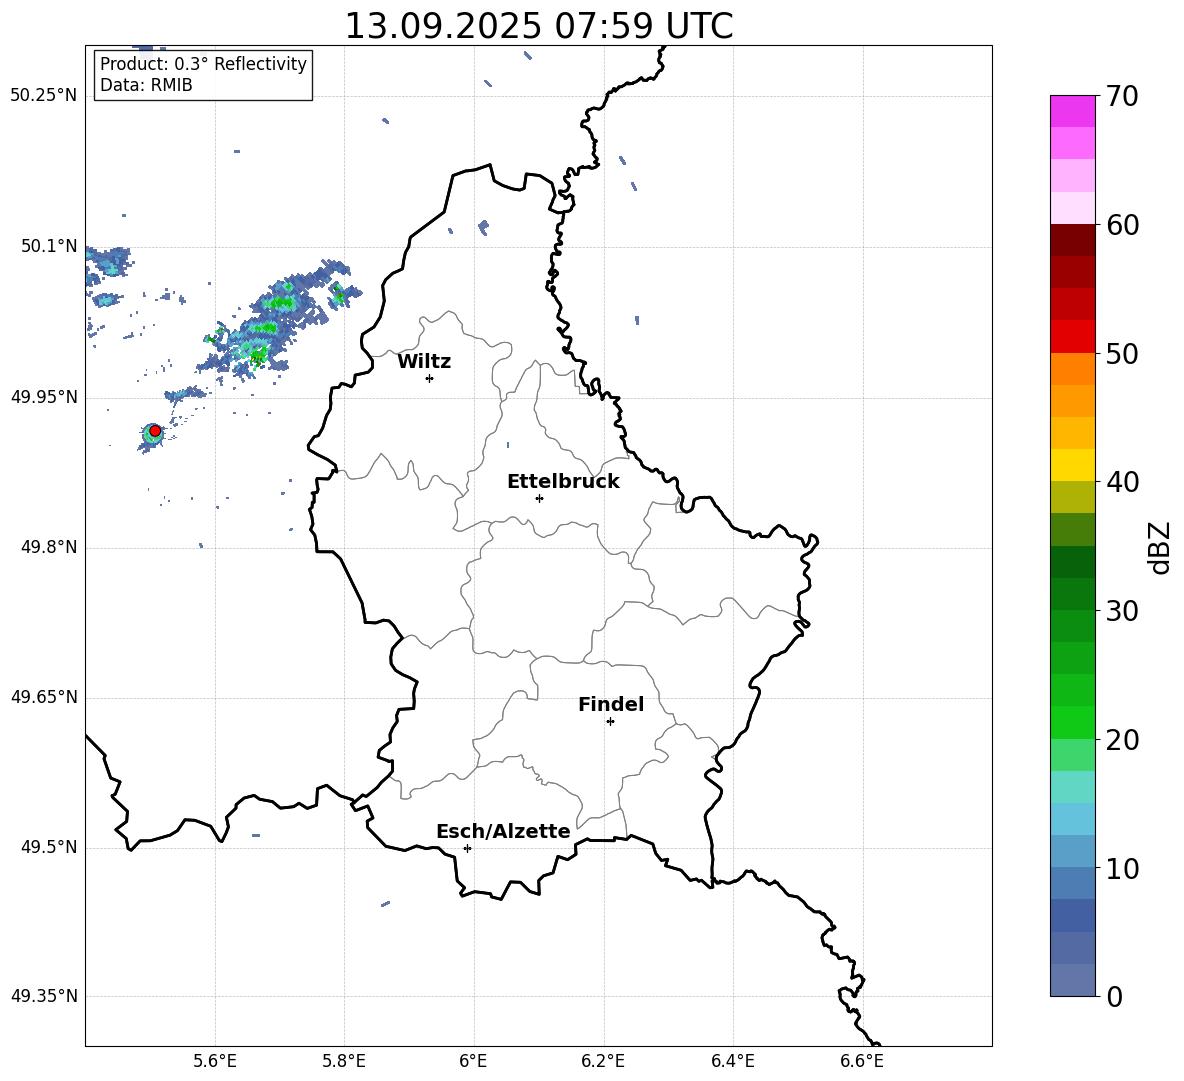Click the Esch/Alzette station cross marker
The width and height of the screenshot is (1184, 1081).
(467, 848)
